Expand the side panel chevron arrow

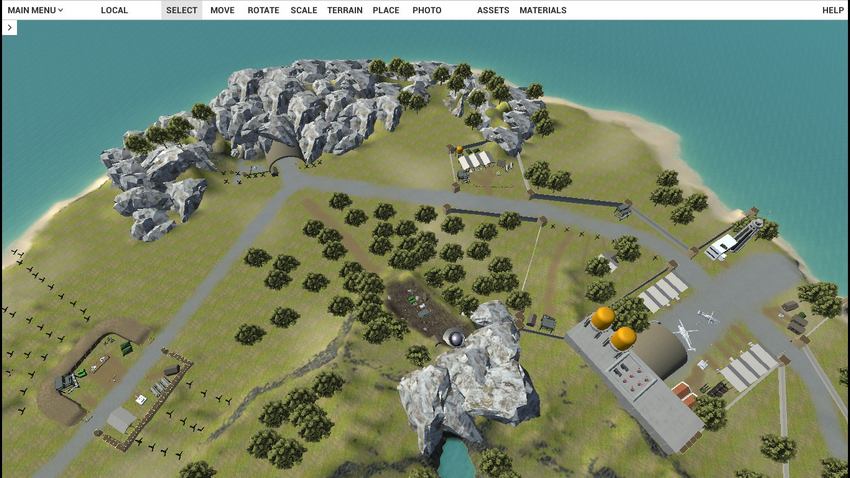10,28
